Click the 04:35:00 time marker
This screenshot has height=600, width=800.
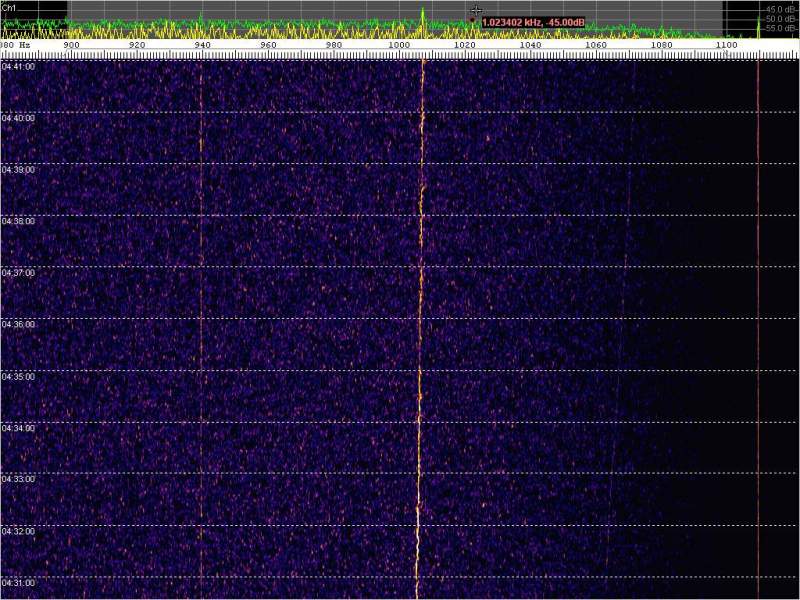(18, 377)
